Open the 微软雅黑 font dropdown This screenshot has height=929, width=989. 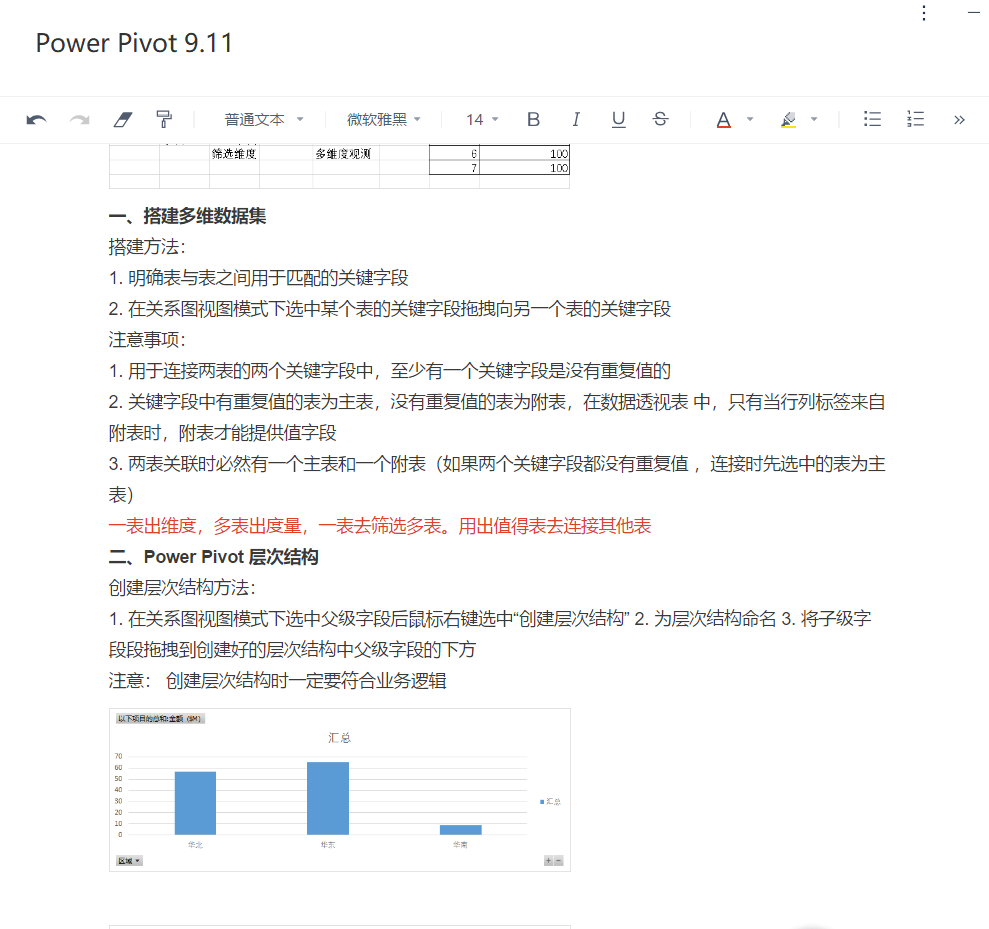383,119
